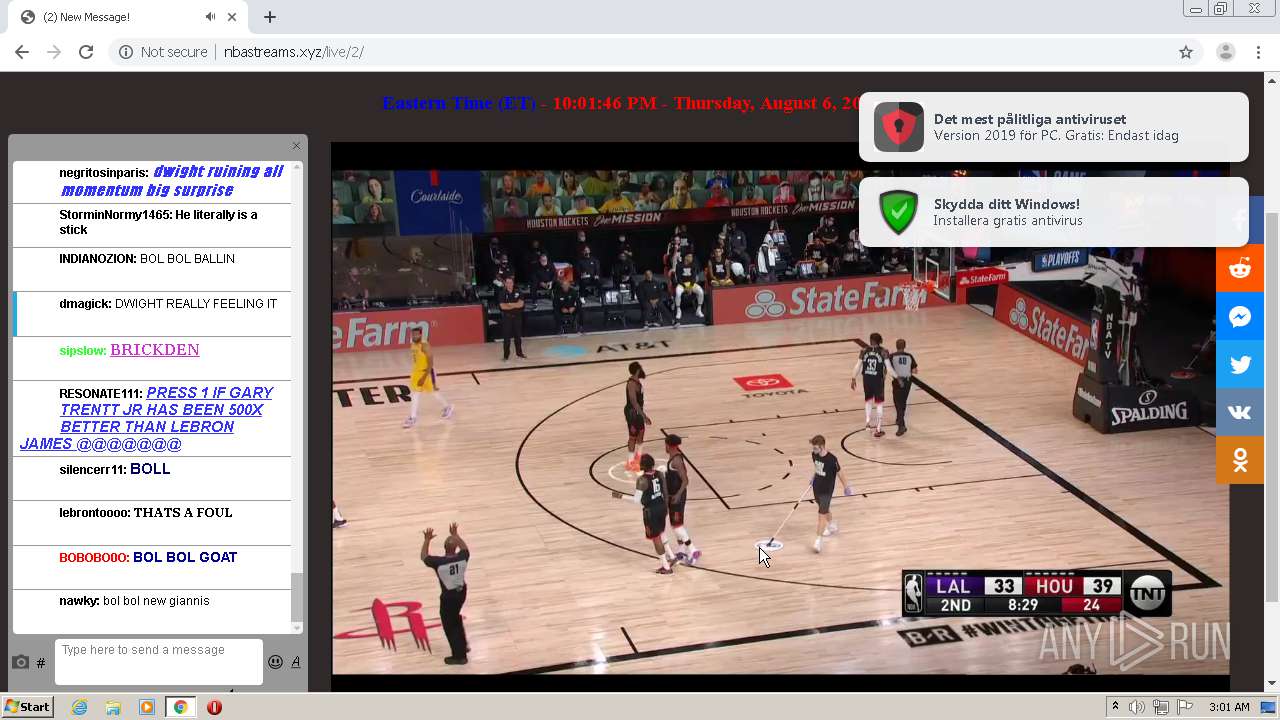Open Chrome three-dot menu
This screenshot has width=1280, height=720.
click(x=1259, y=52)
